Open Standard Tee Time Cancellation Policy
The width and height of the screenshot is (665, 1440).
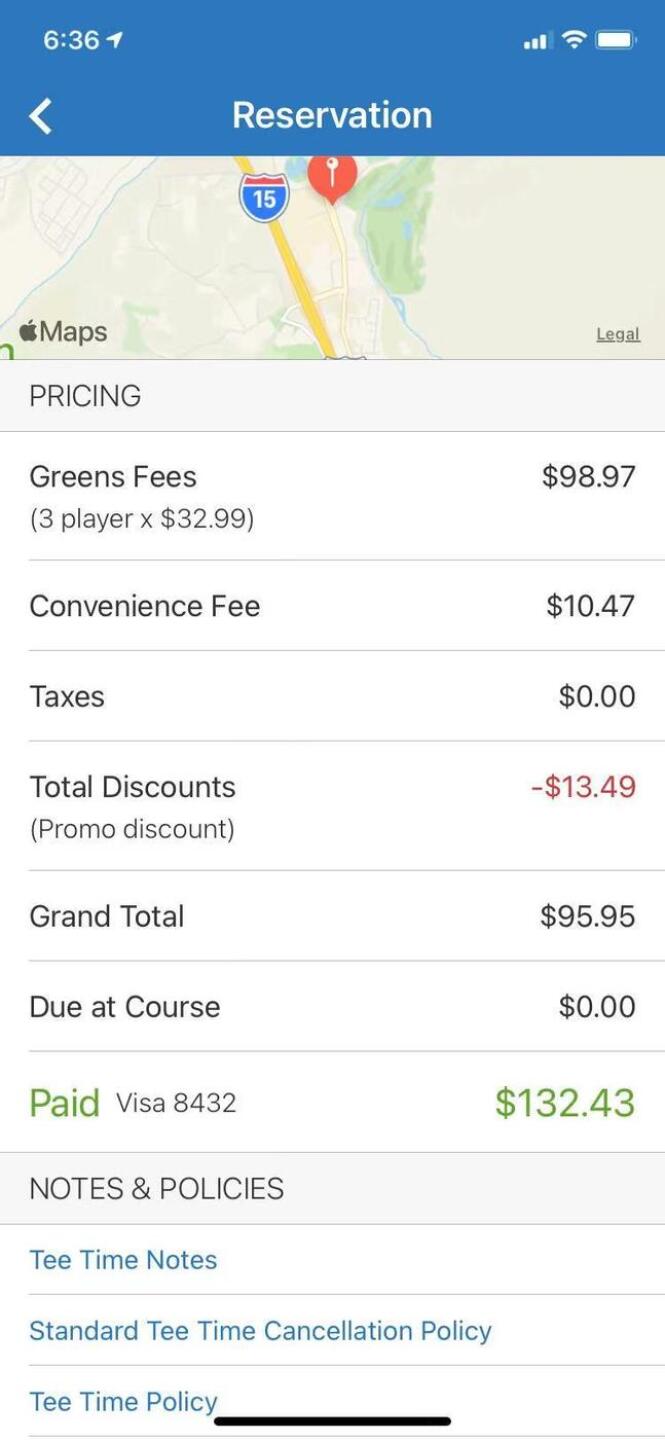click(260, 1330)
